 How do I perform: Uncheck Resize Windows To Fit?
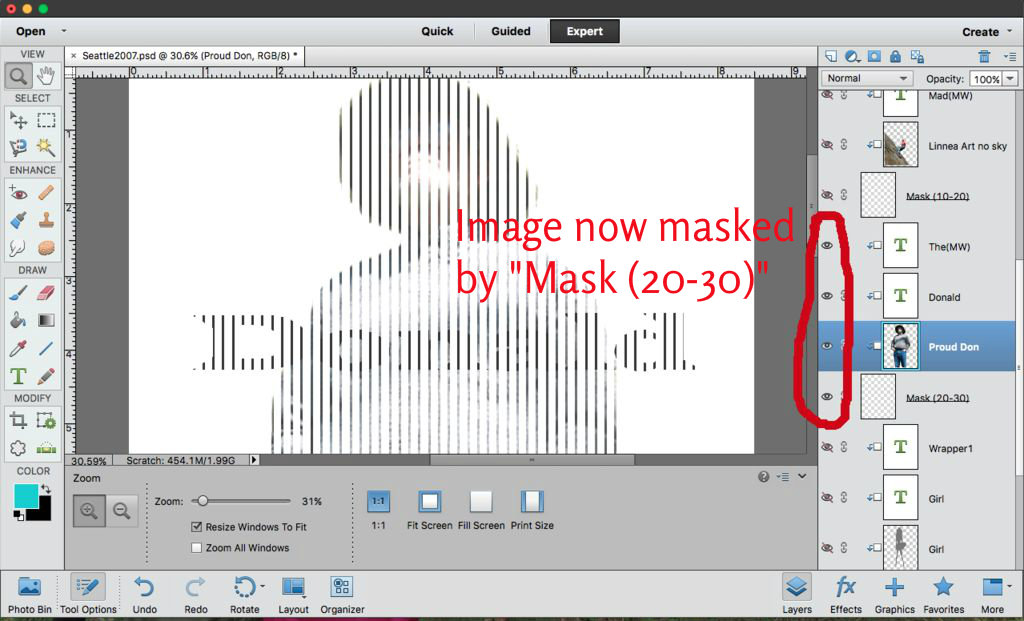(x=197, y=526)
